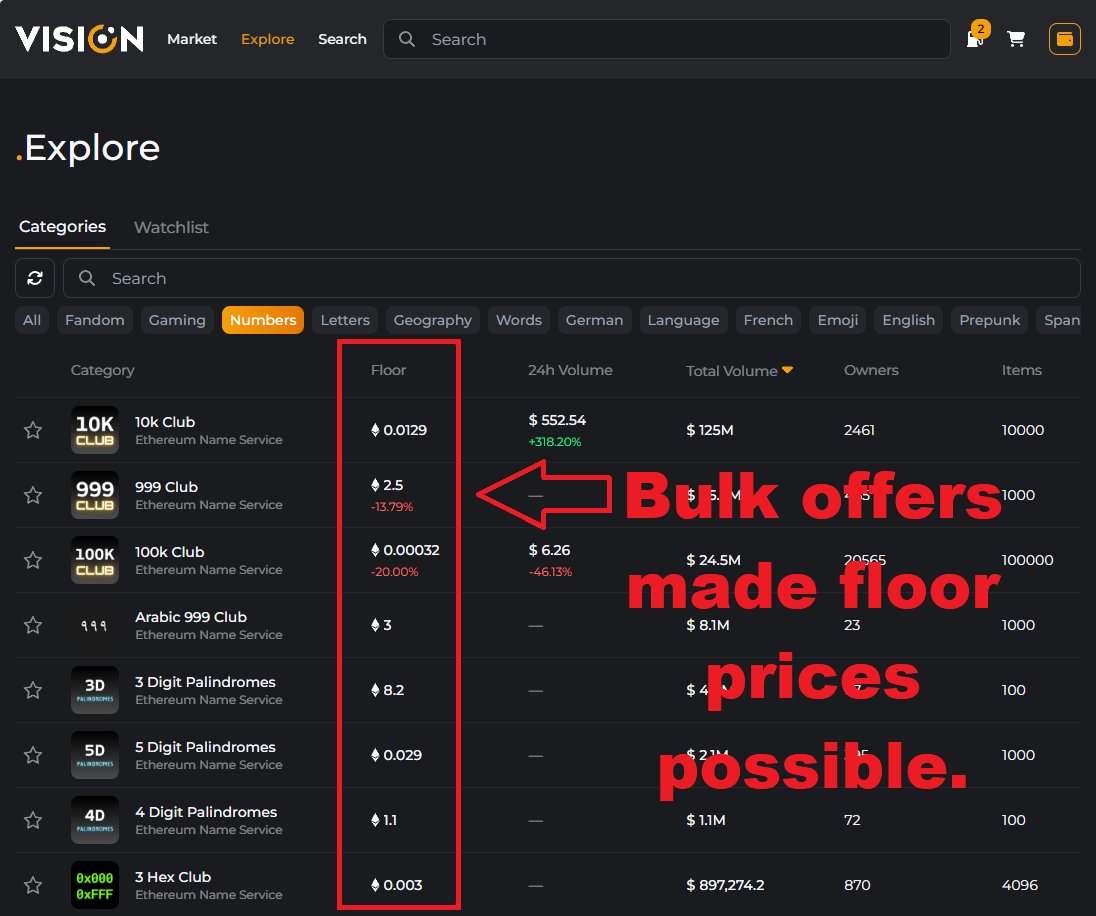This screenshot has width=1096, height=916.
Task: Open the 4 Digit Palindromes name link
Action: [206, 812]
